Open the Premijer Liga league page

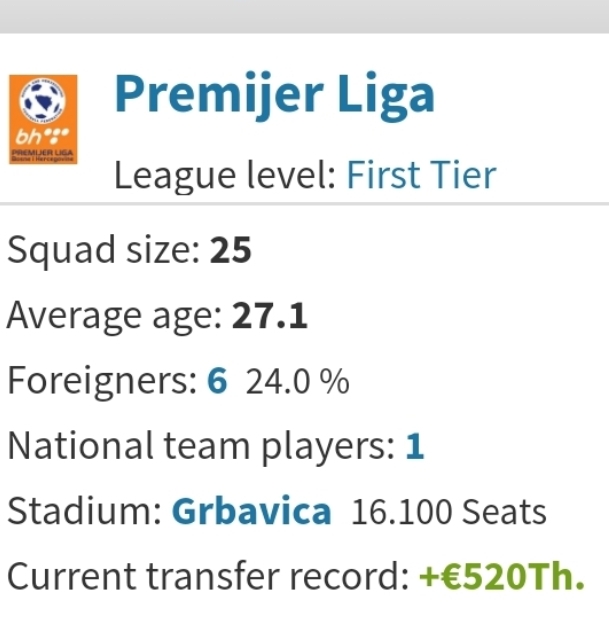pyautogui.click(x=275, y=96)
